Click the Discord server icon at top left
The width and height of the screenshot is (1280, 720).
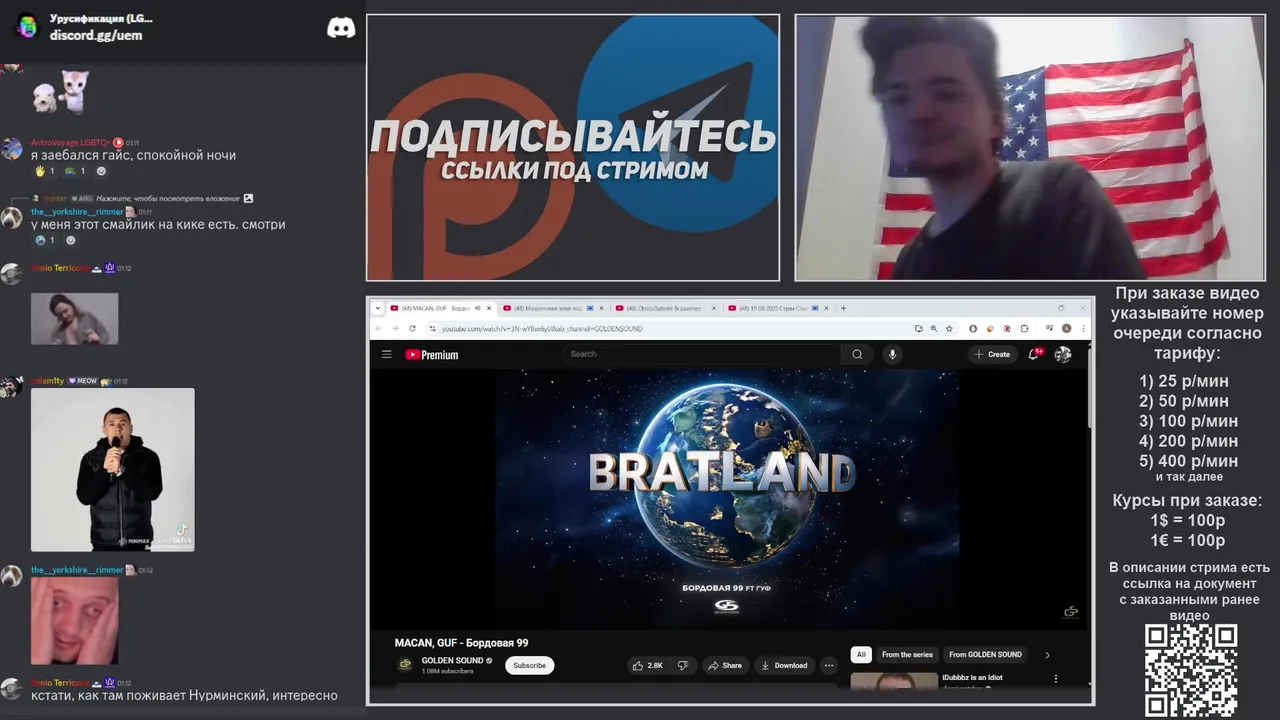pyautogui.click(x=27, y=26)
